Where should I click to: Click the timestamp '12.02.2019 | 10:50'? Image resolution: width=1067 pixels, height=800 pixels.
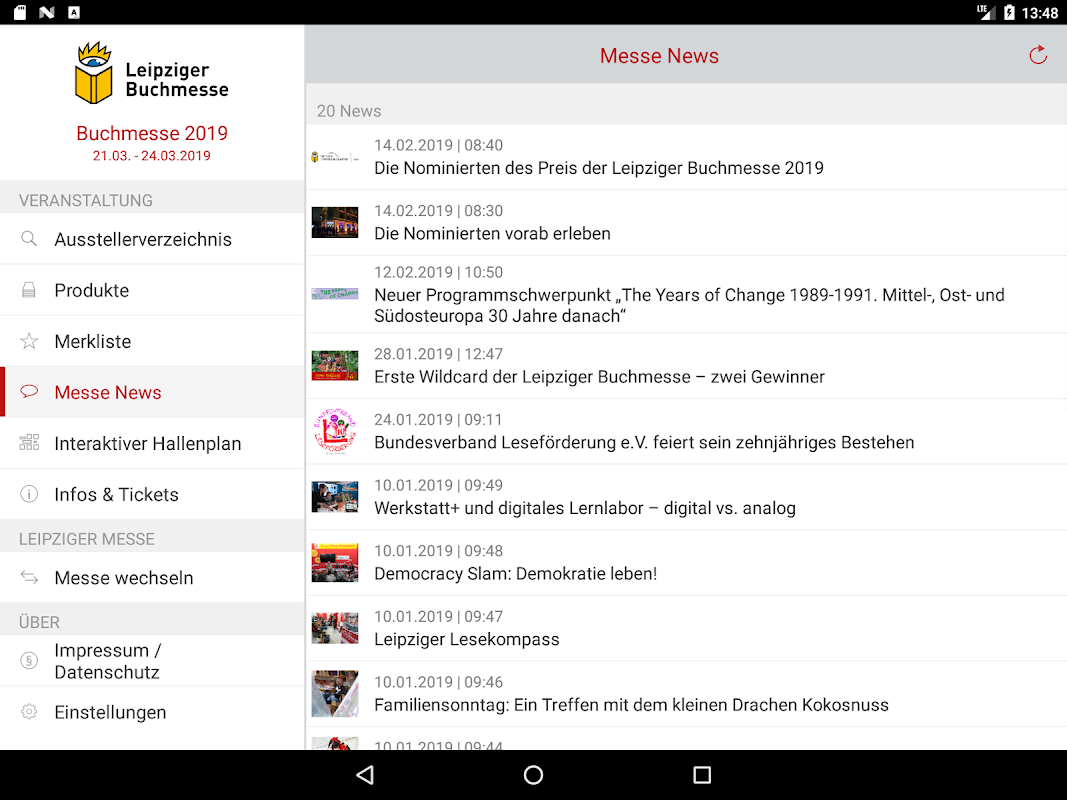point(438,272)
